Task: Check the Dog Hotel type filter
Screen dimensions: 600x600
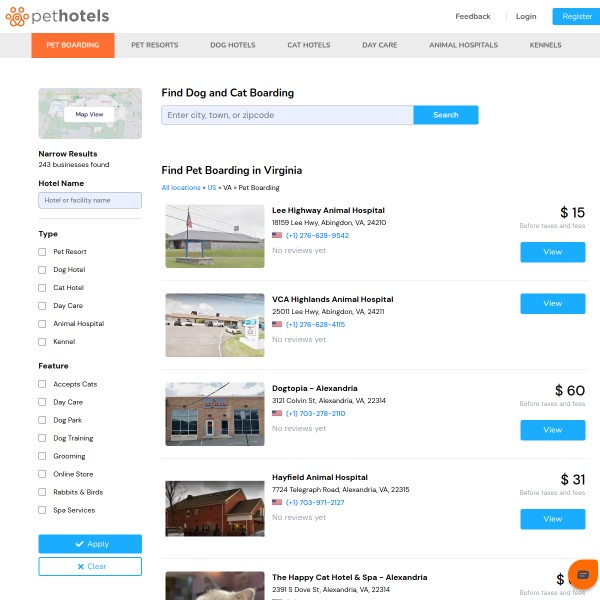Action: click(x=42, y=270)
